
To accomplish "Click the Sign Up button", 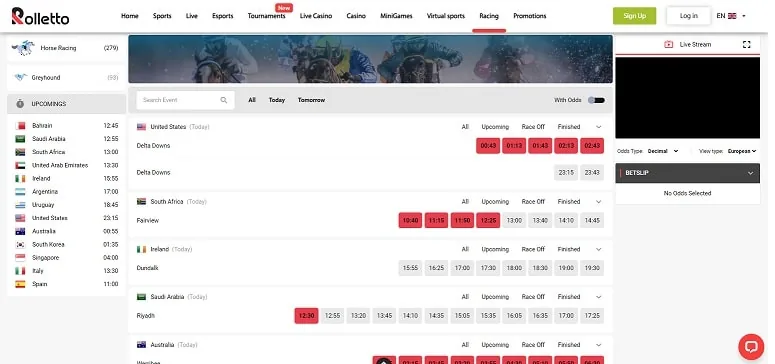I will (635, 16).
